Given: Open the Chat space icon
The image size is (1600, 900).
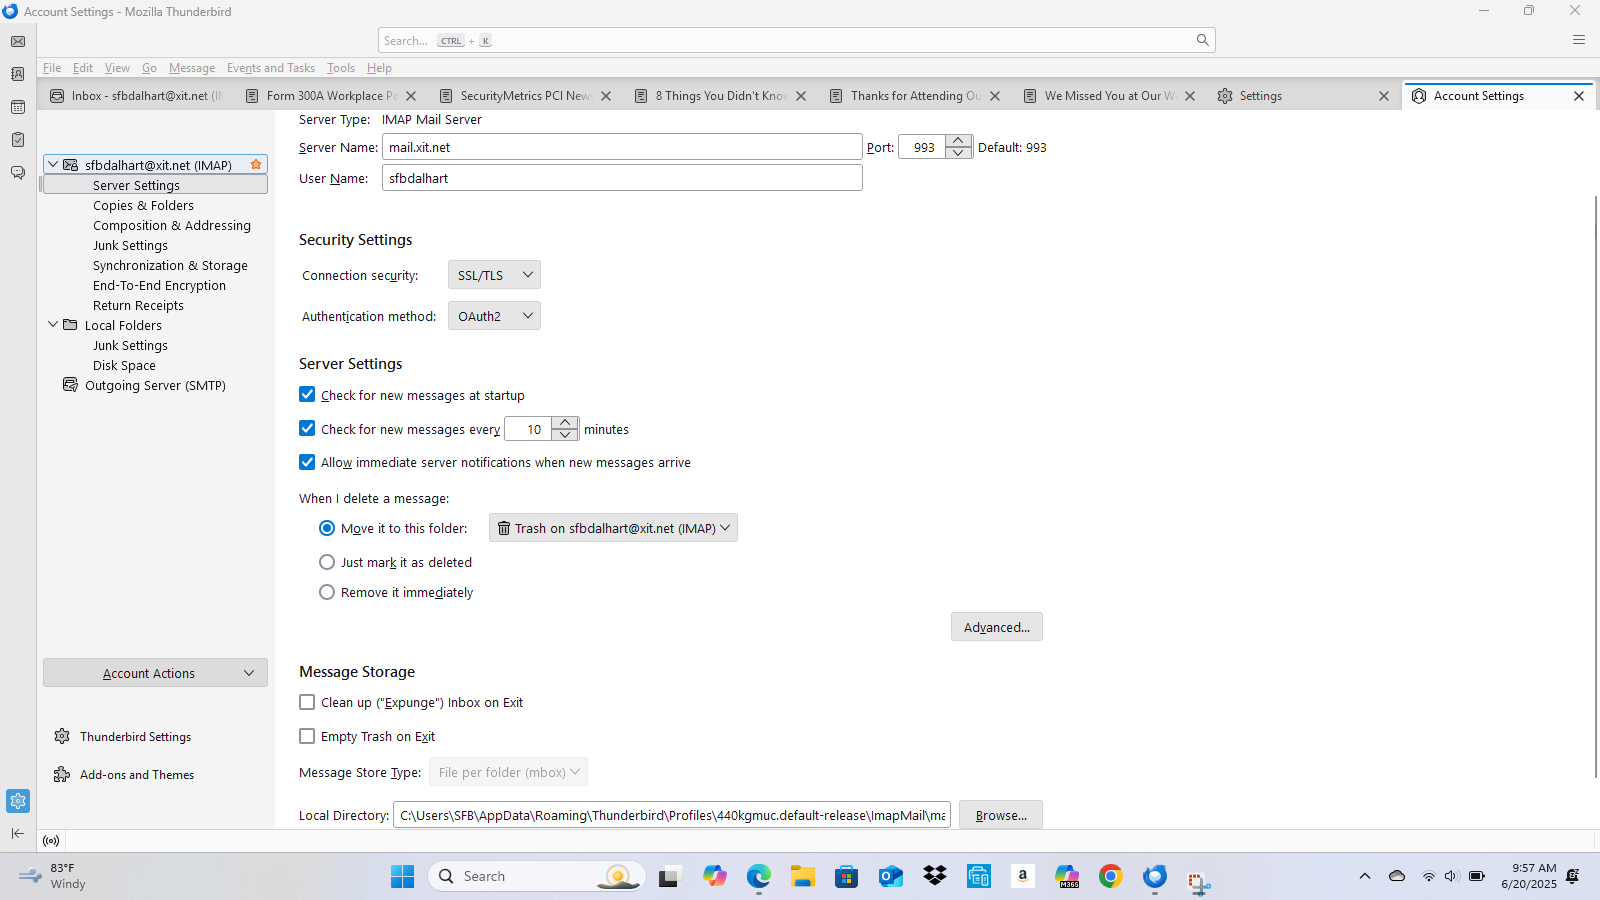Looking at the screenshot, I should (18, 172).
